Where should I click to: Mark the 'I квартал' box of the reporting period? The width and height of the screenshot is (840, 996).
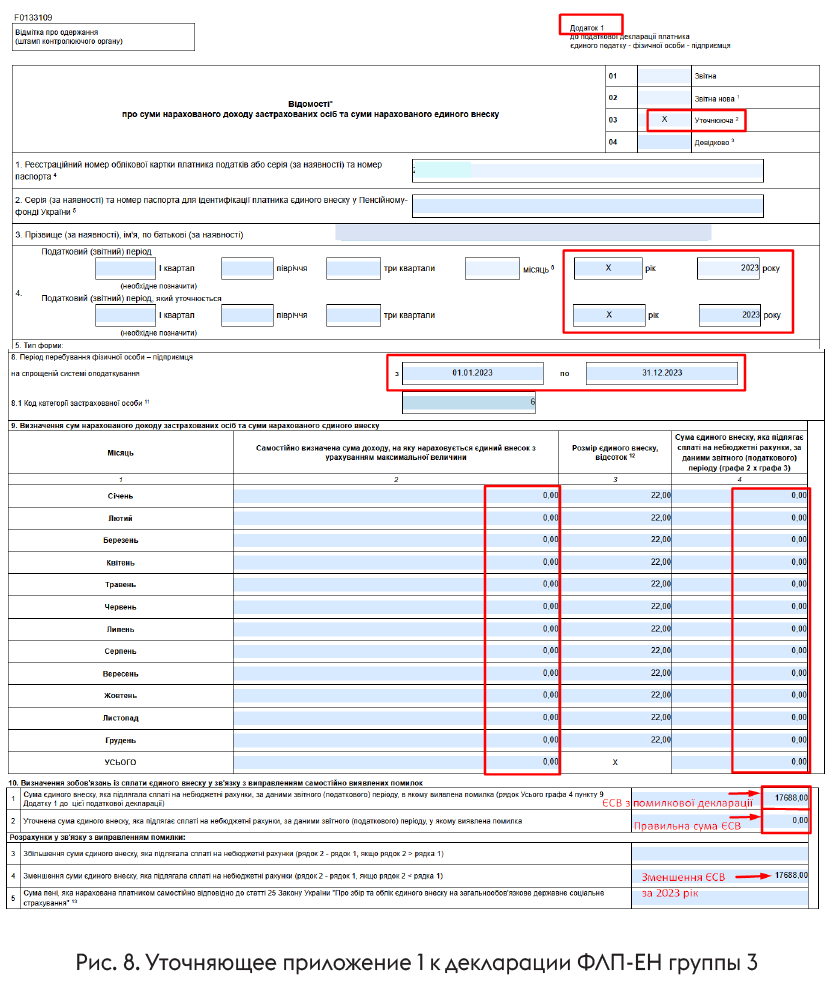(127, 268)
